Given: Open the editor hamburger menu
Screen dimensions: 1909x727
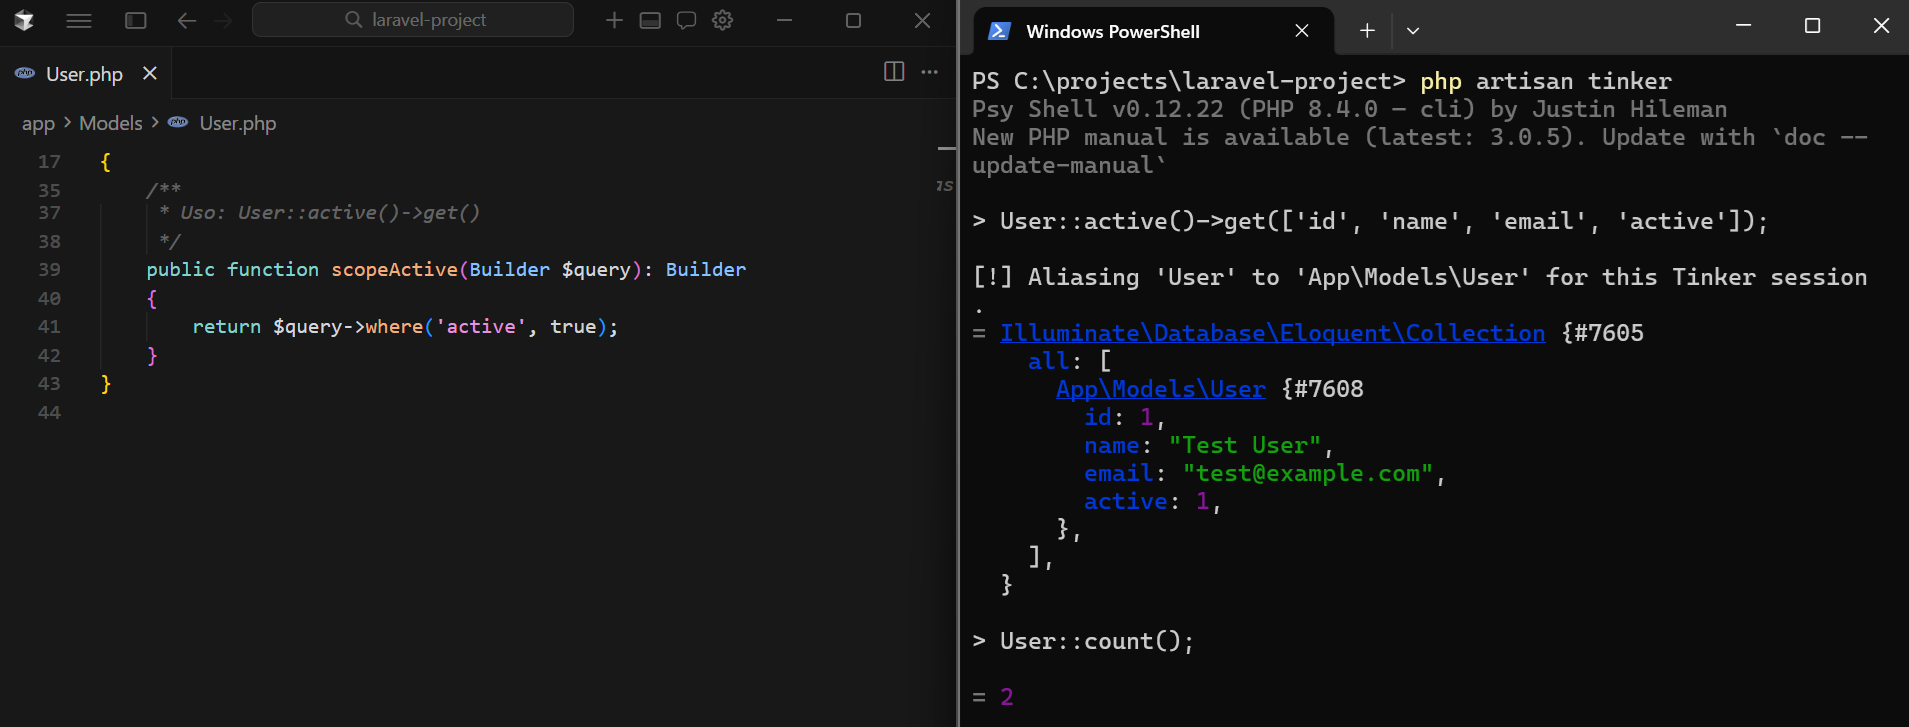Looking at the screenshot, I should (x=79, y=20).
